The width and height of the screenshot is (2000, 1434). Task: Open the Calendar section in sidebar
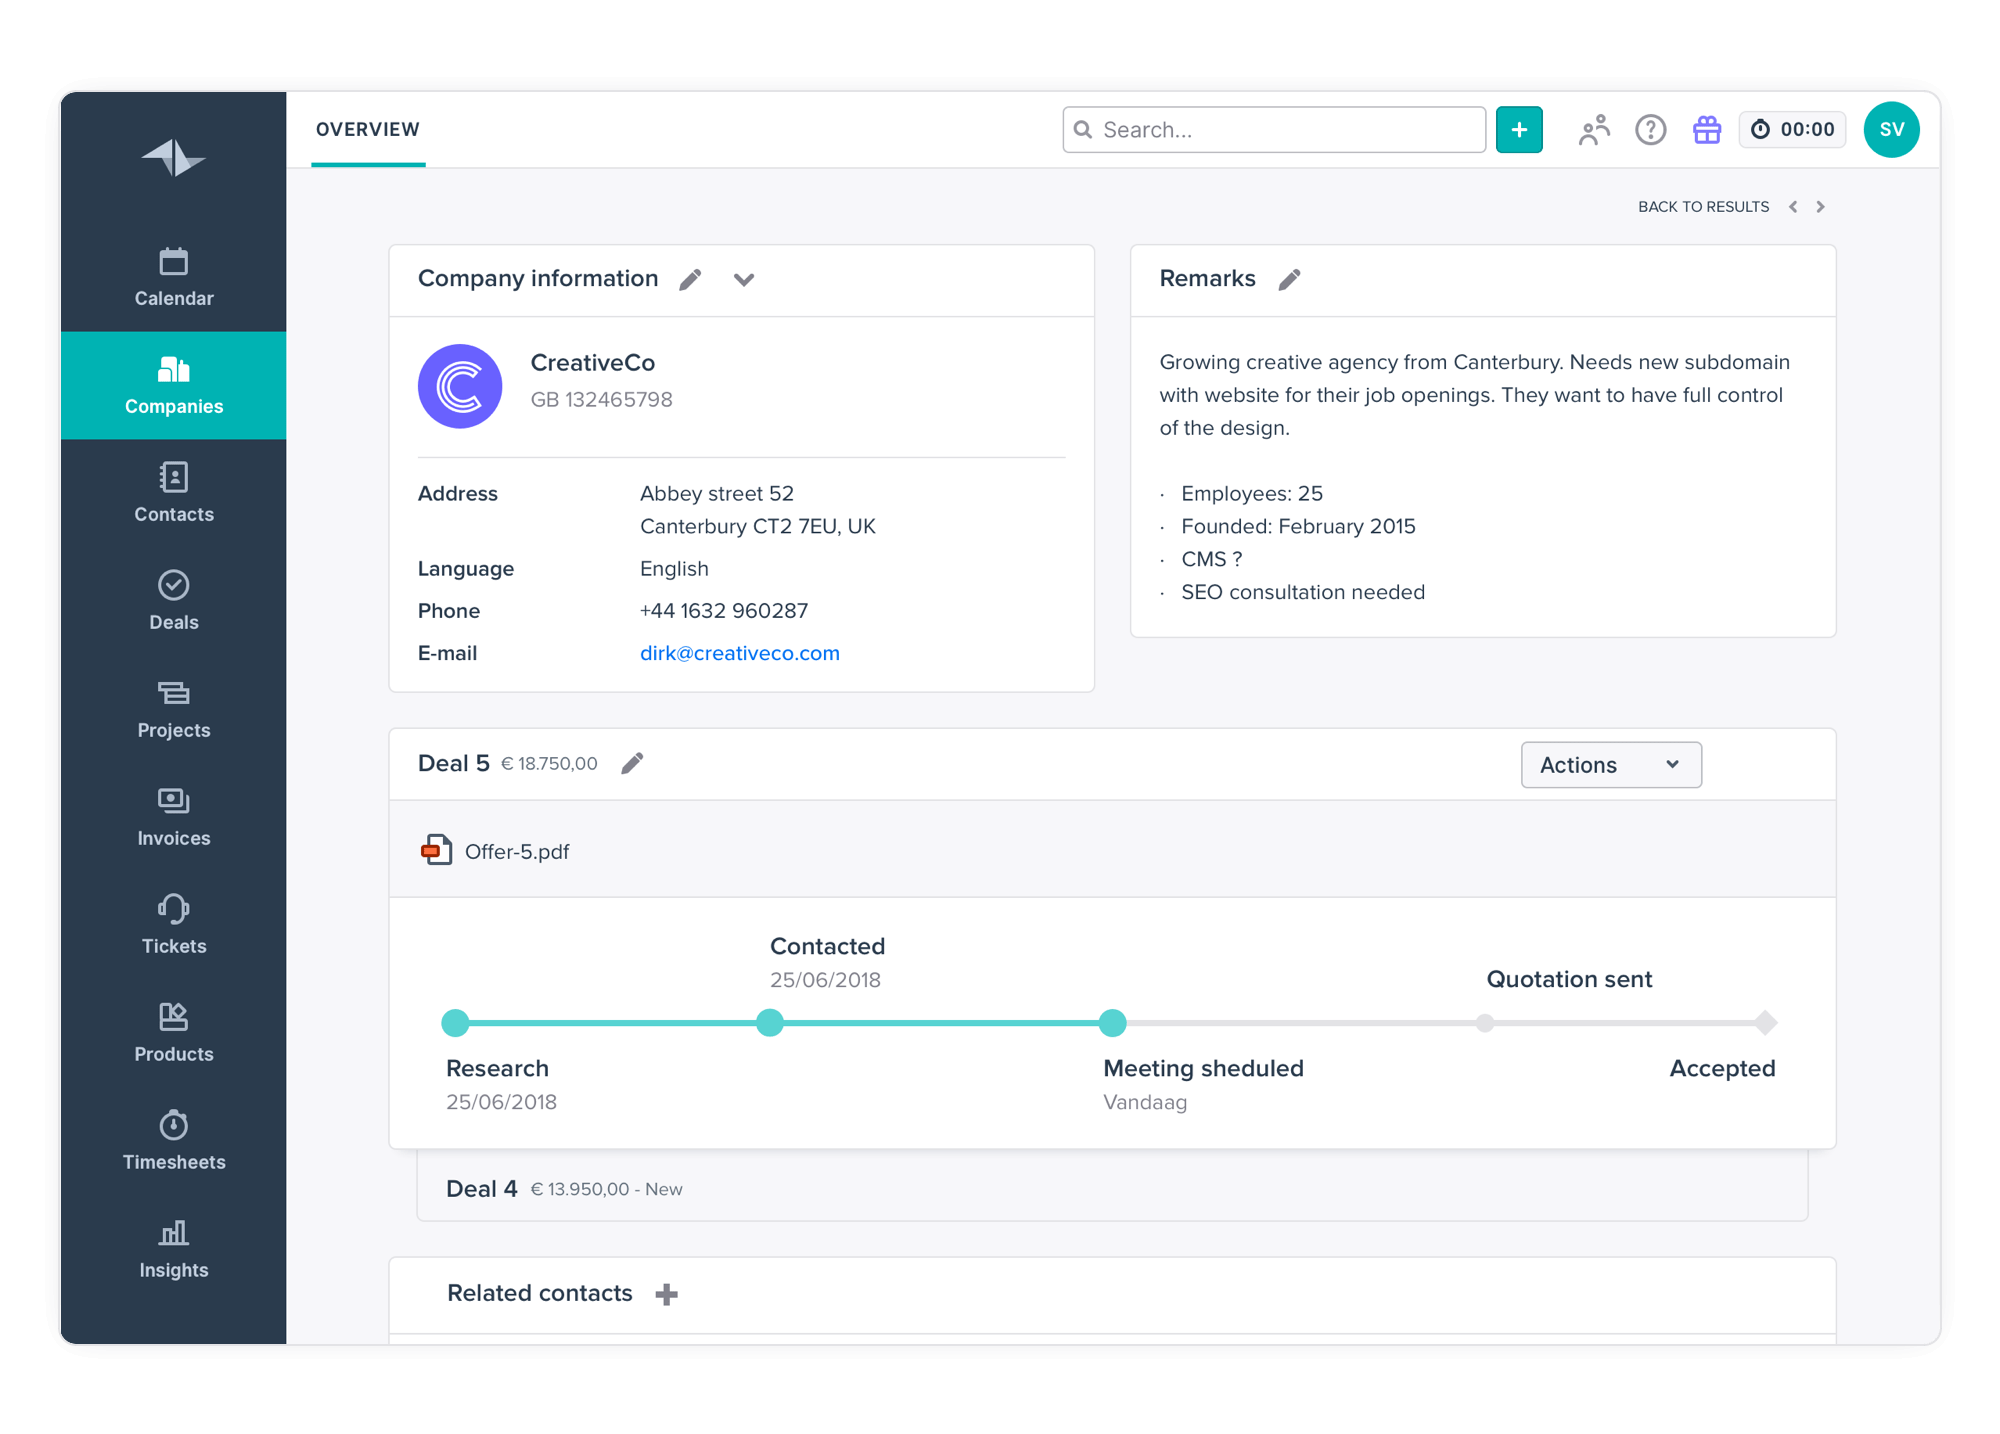[x=173, y=277]
